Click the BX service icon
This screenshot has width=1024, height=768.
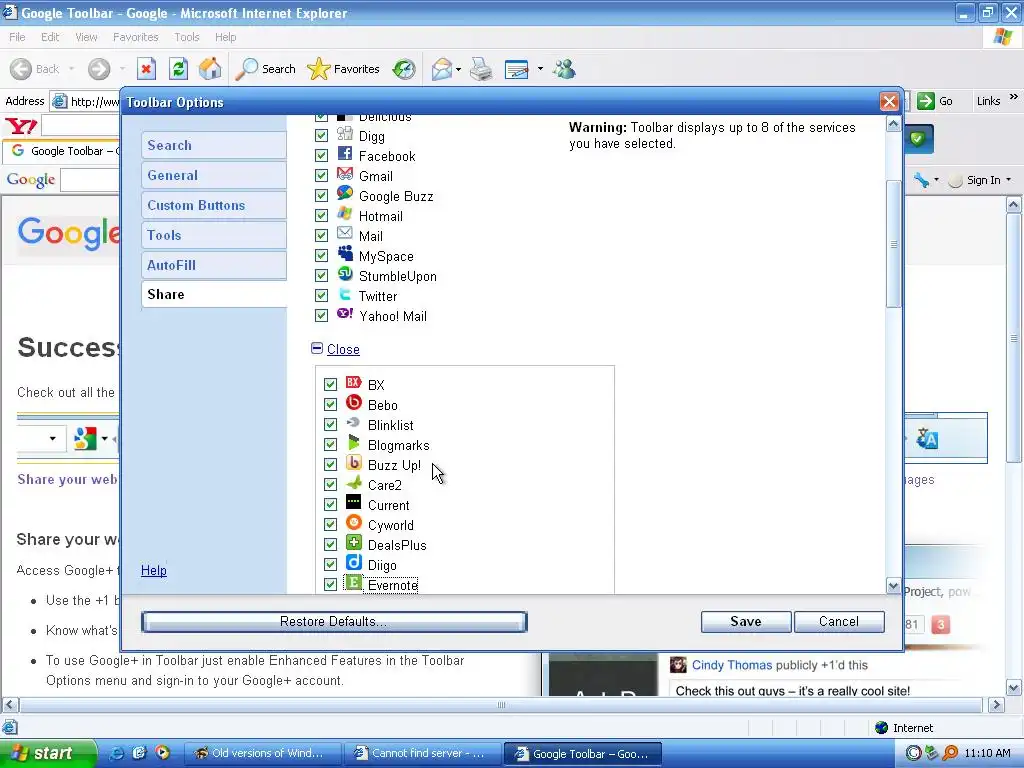353,383
